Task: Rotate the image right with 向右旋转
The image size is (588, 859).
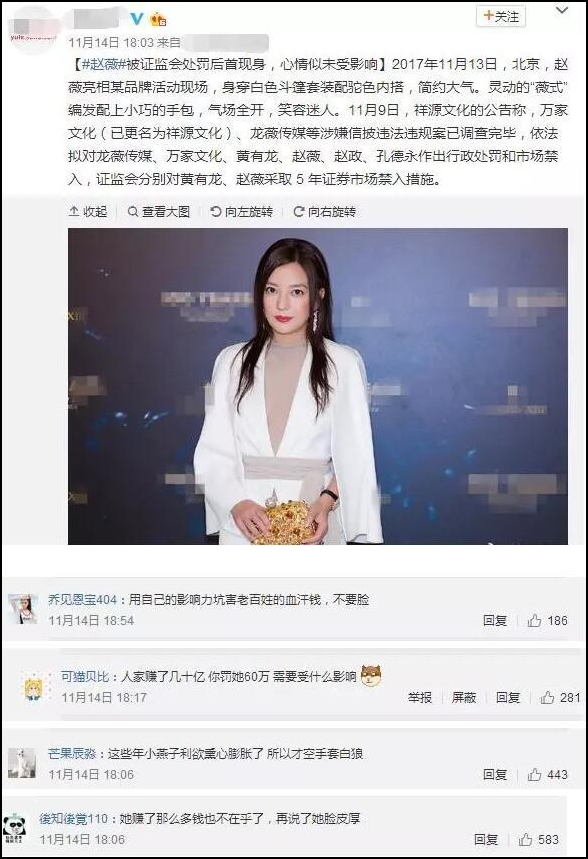Action: (324, 211)
